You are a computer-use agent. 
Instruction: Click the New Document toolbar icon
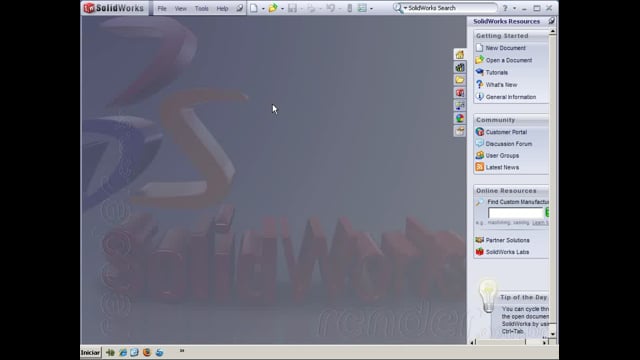coord(254,8)
